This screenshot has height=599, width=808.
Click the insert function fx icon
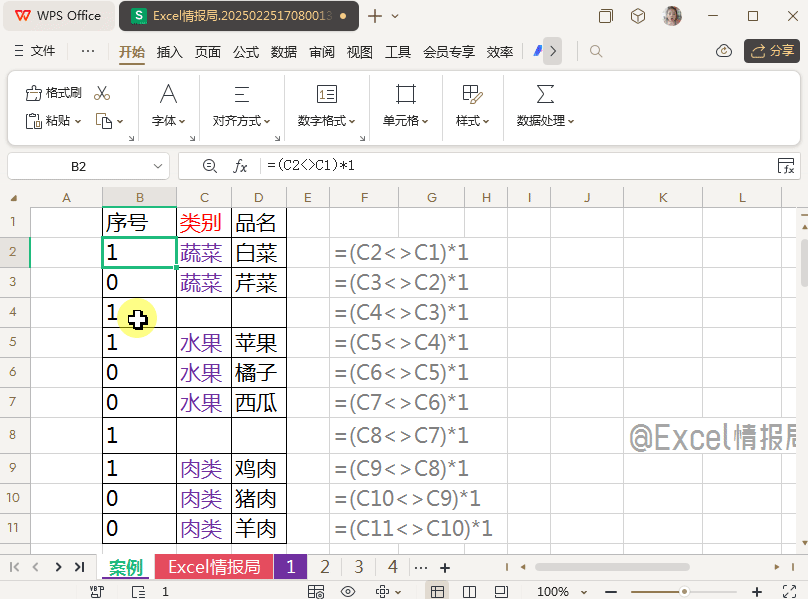240,166
